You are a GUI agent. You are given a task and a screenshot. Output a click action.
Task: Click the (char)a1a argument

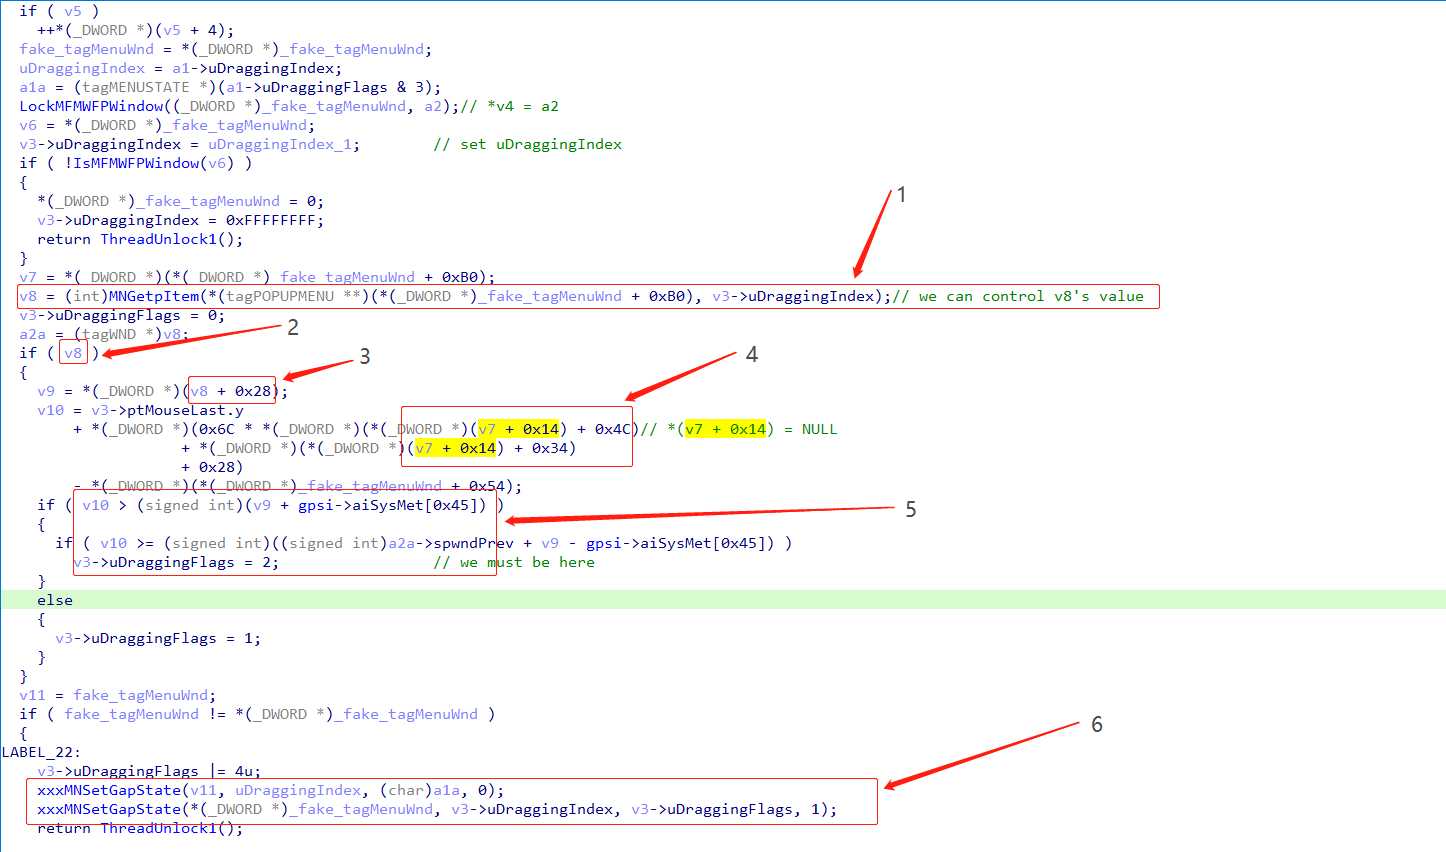click(419, 790)
